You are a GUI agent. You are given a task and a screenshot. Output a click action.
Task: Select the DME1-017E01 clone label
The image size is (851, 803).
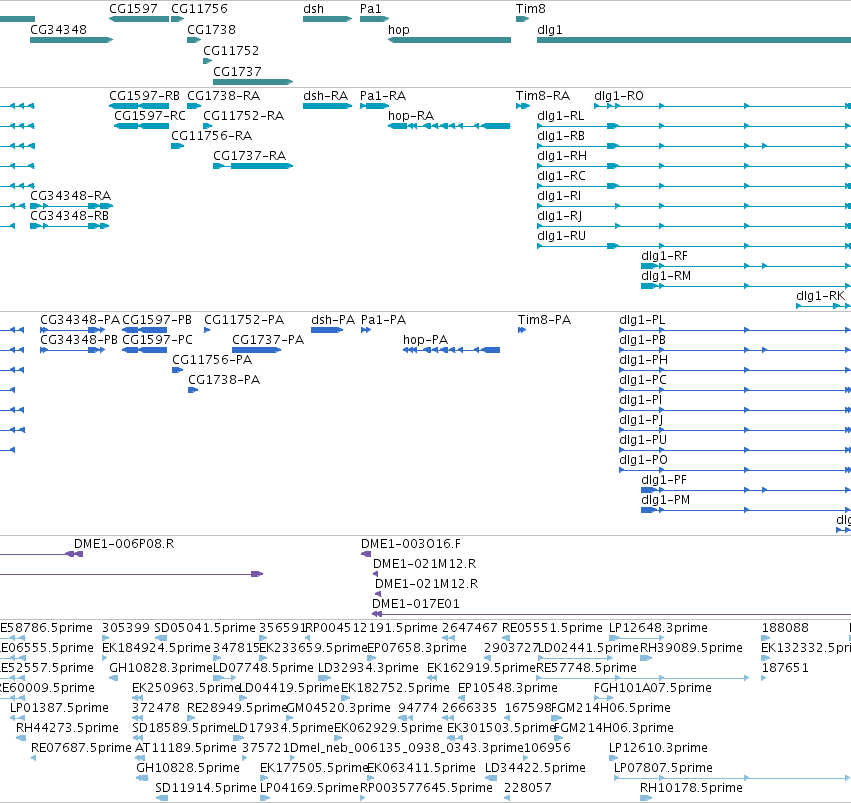click(x=415, y=604)
